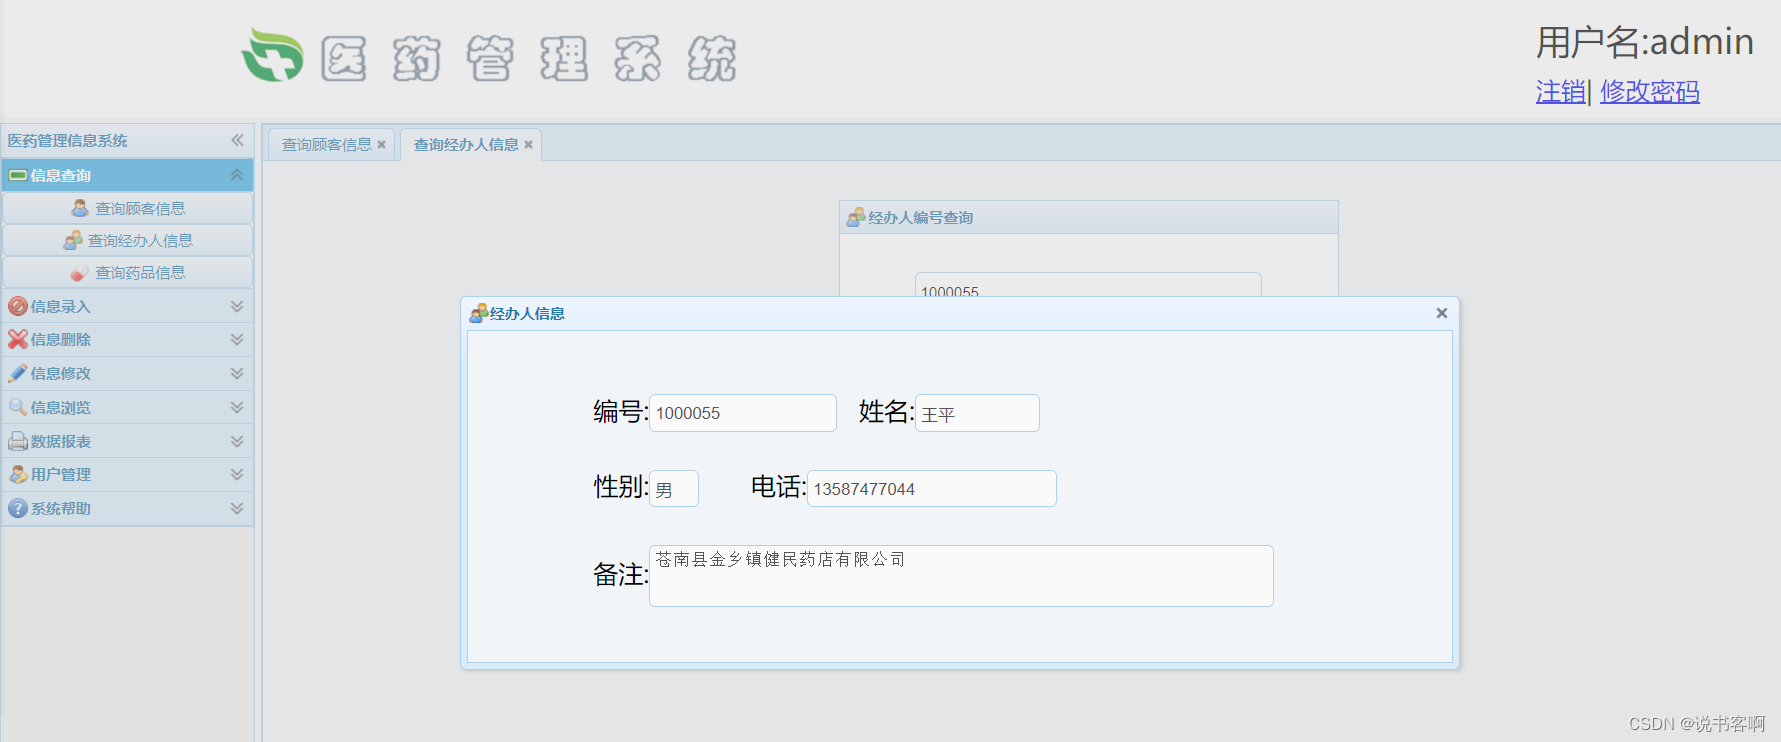Expand the 信息修改 section arrow
This screenshot has height=742, width=1781.
point(237,373)
